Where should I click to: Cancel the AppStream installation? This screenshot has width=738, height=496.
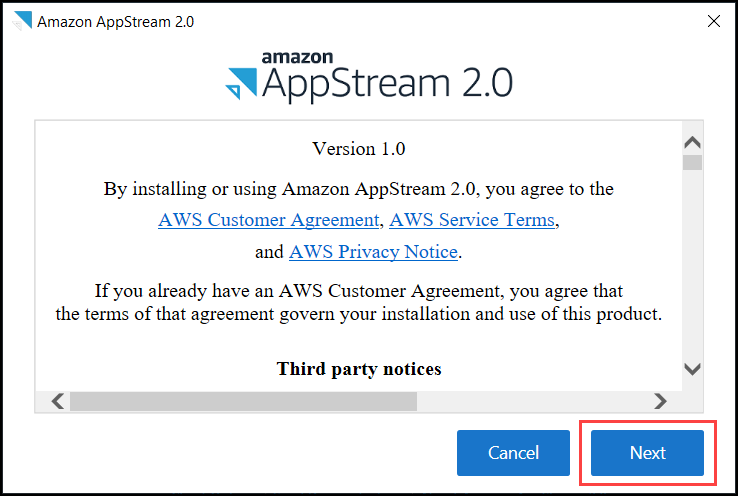pos(513,453)
